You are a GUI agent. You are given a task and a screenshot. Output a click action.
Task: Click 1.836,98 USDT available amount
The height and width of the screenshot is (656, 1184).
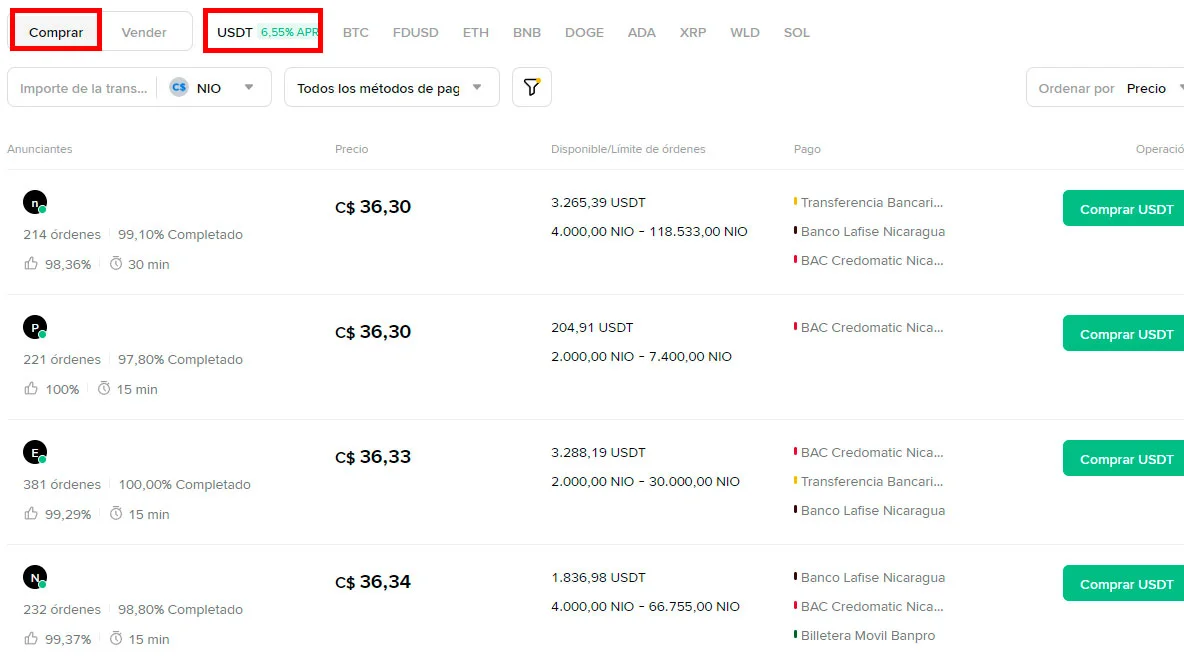click(x=598, y=577)
